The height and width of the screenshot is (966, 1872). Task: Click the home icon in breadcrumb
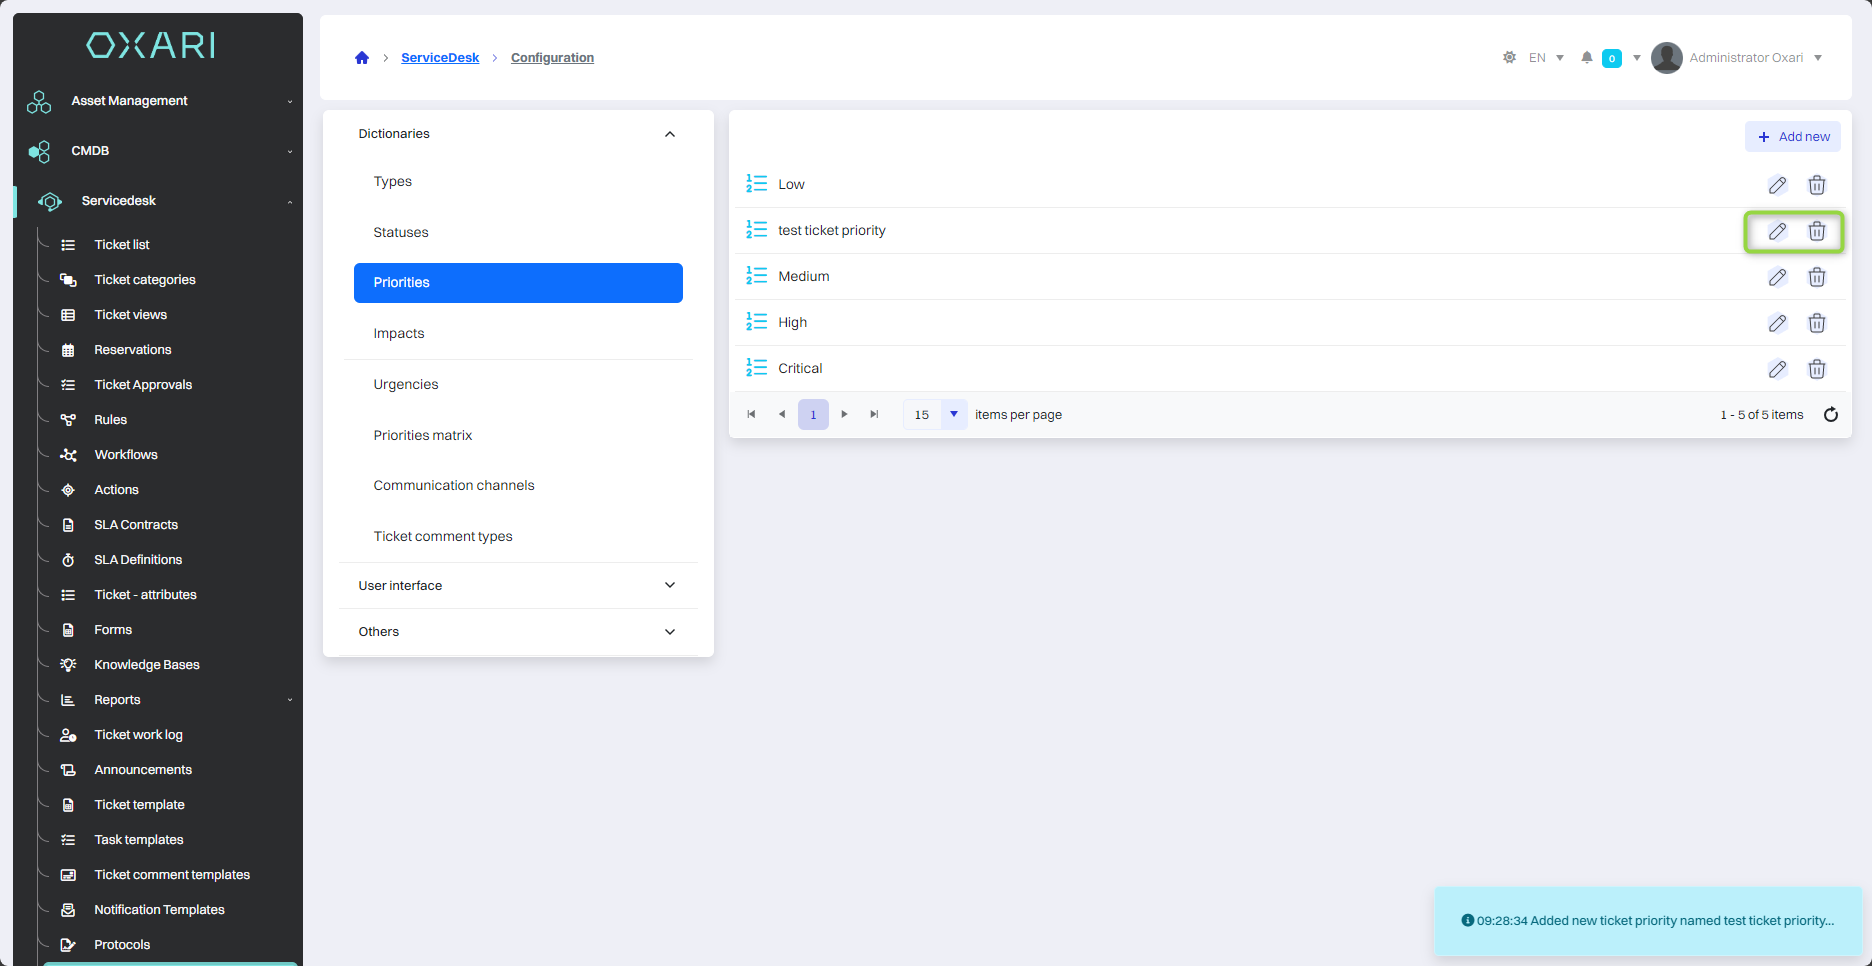coord(362,58)
